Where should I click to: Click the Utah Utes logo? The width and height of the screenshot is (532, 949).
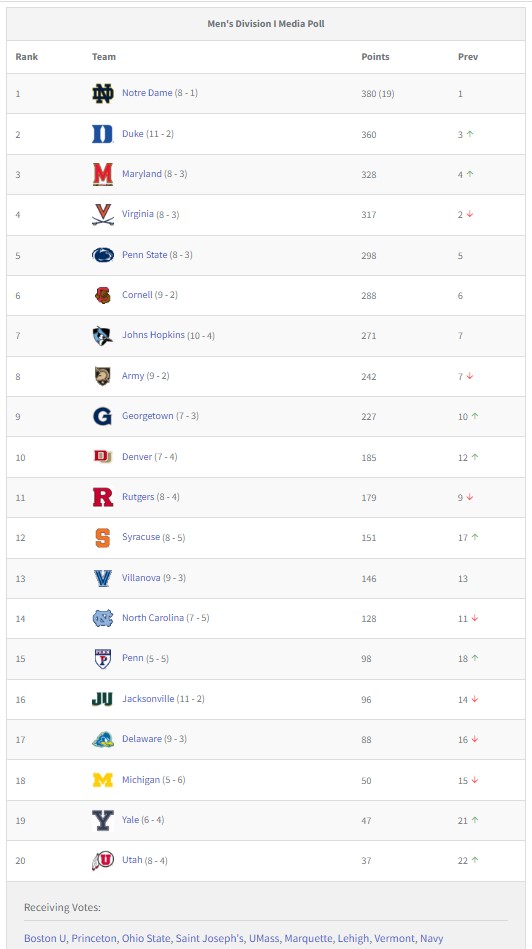click(103, 860)
